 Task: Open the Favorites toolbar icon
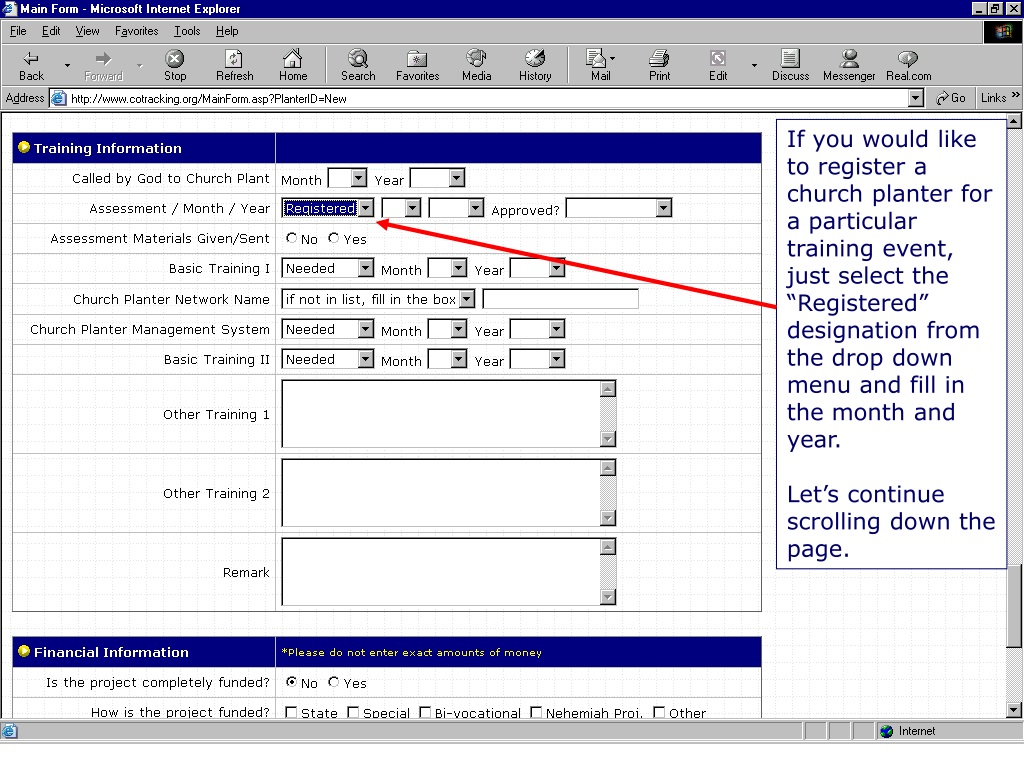[x=417, y=65]
